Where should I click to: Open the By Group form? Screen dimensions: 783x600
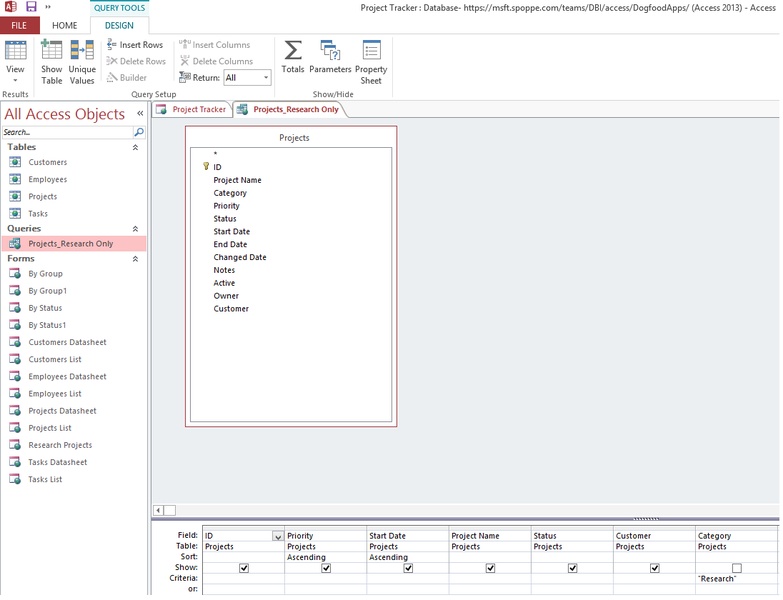(x=45, y=274)
